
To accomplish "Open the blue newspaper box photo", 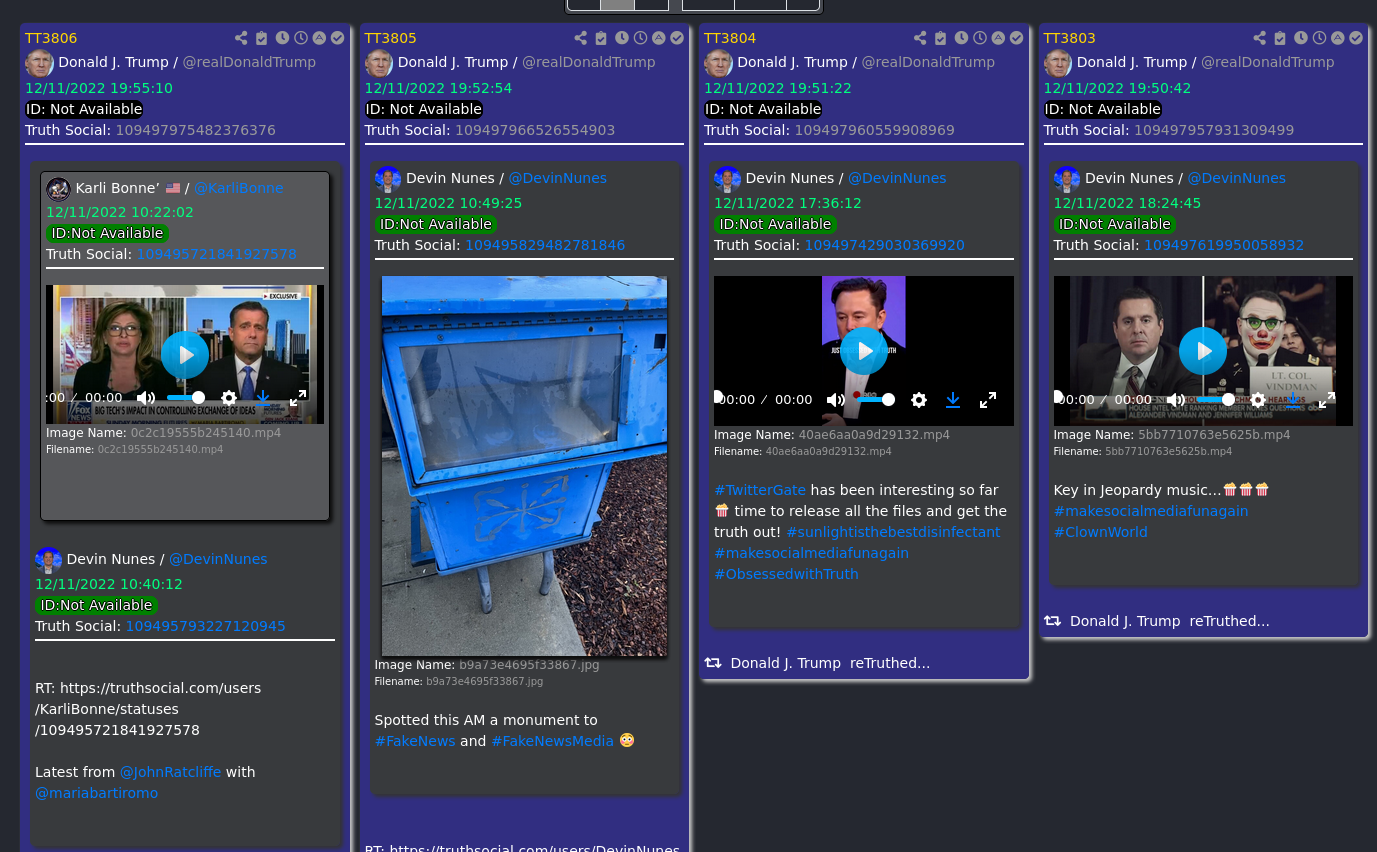I will pos(524,466).
